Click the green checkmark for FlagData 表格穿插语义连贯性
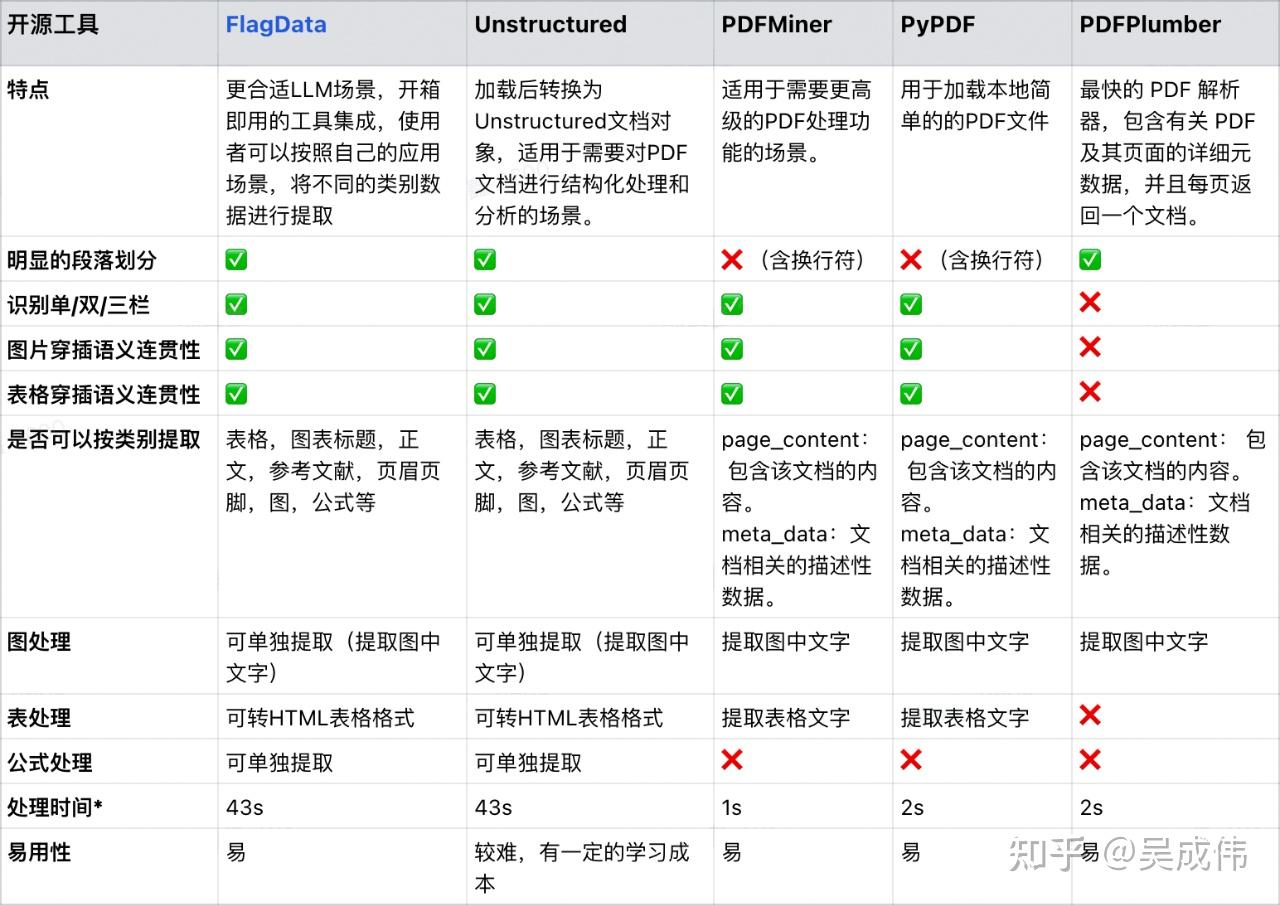The height and width of the screenshot is (905, 1280). point(235,393)
